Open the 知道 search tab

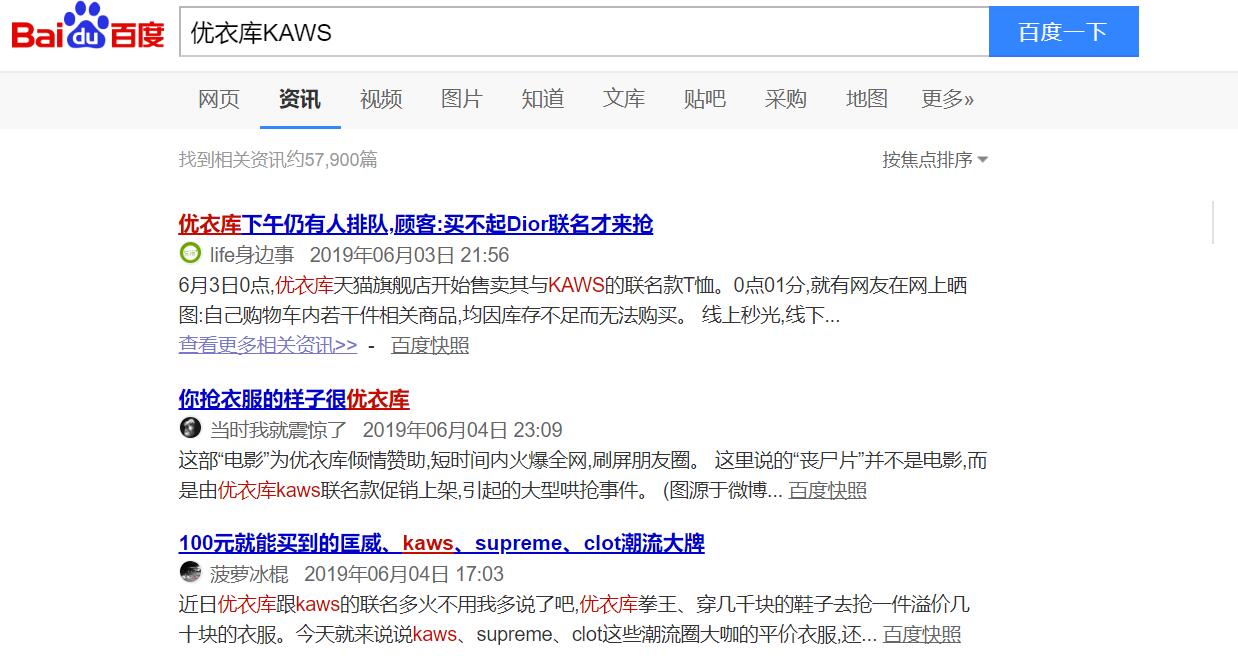click(x=542, y=99)
